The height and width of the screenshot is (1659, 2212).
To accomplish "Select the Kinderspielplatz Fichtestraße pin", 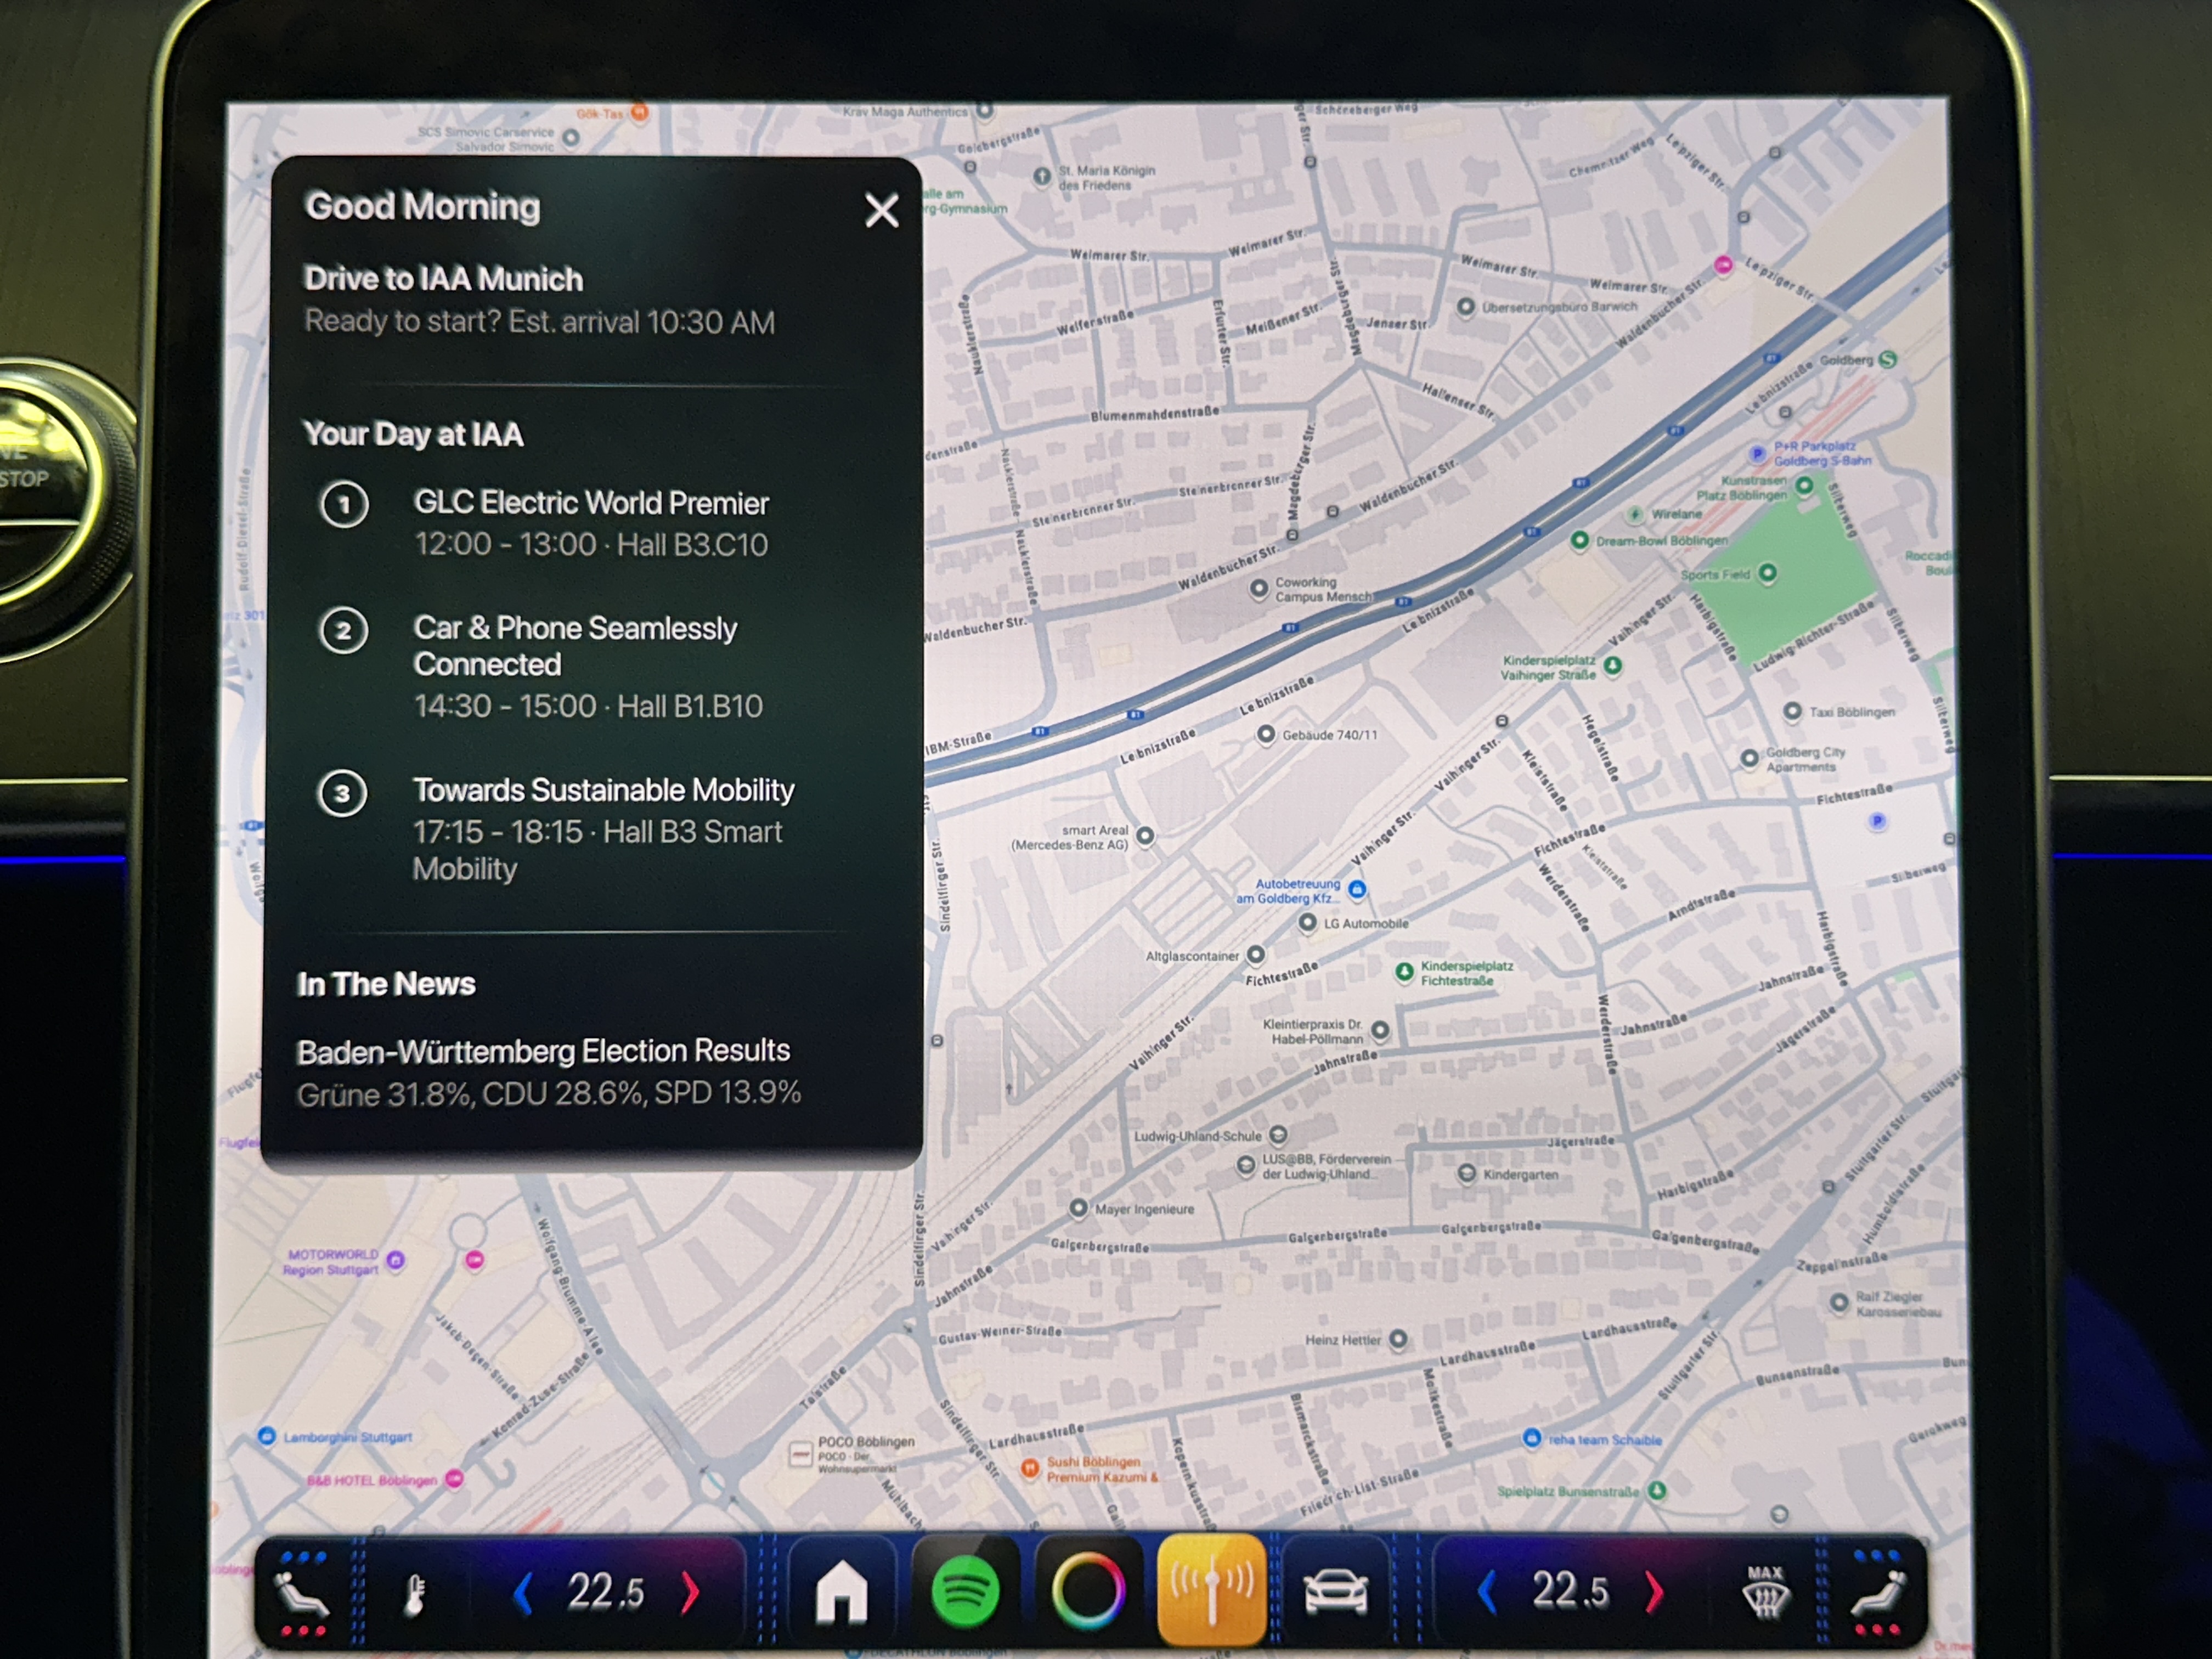I will tap(1405, 971).
